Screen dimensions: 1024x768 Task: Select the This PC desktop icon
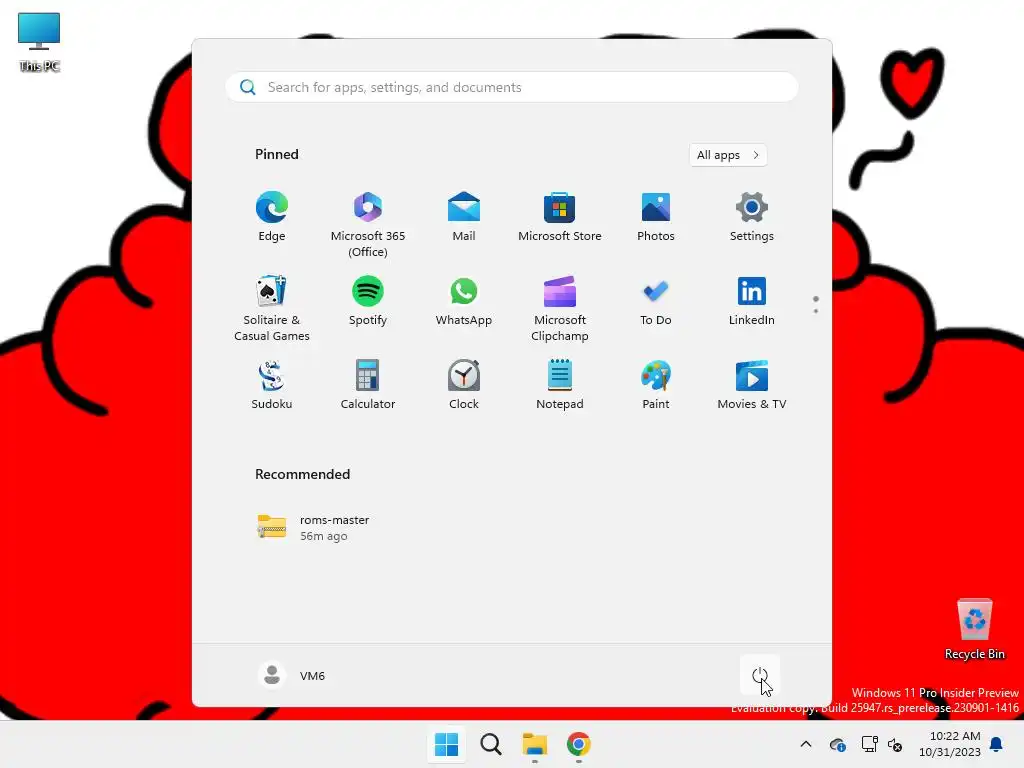39,42
